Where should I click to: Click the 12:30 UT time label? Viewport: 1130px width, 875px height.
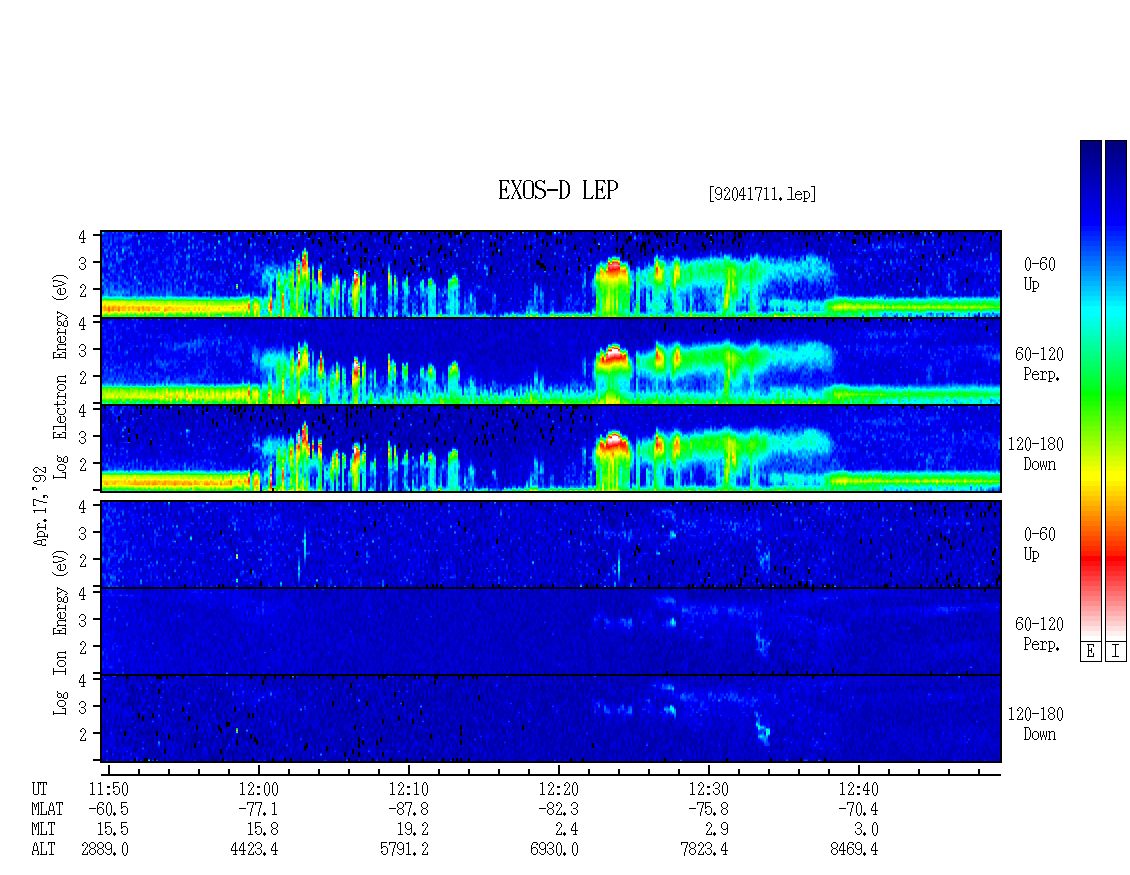708,789
